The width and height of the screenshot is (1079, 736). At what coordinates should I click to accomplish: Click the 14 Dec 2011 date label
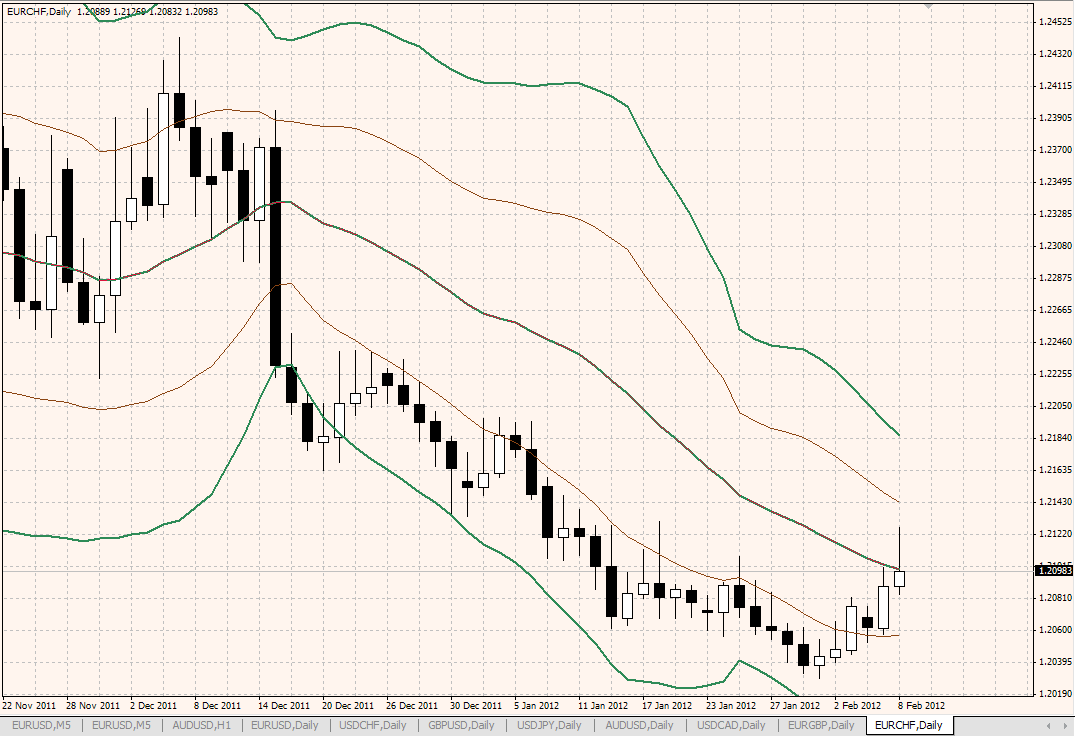pyautogui.click(x=284, y=706)
